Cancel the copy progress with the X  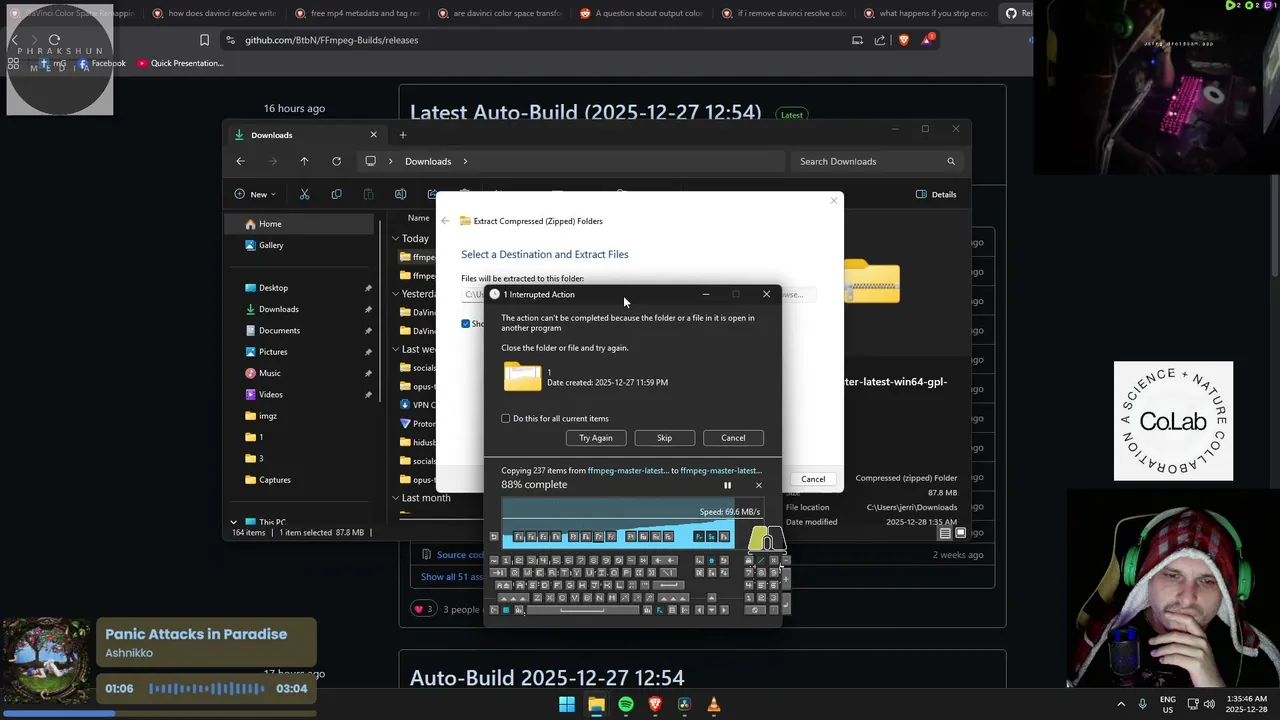click(758, 485)
